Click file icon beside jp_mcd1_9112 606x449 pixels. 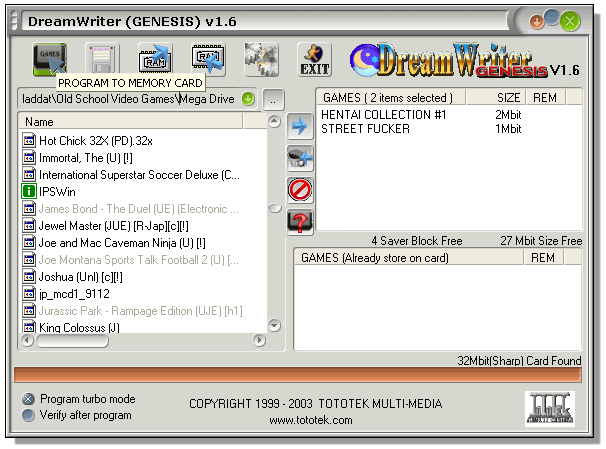(29, 294)
